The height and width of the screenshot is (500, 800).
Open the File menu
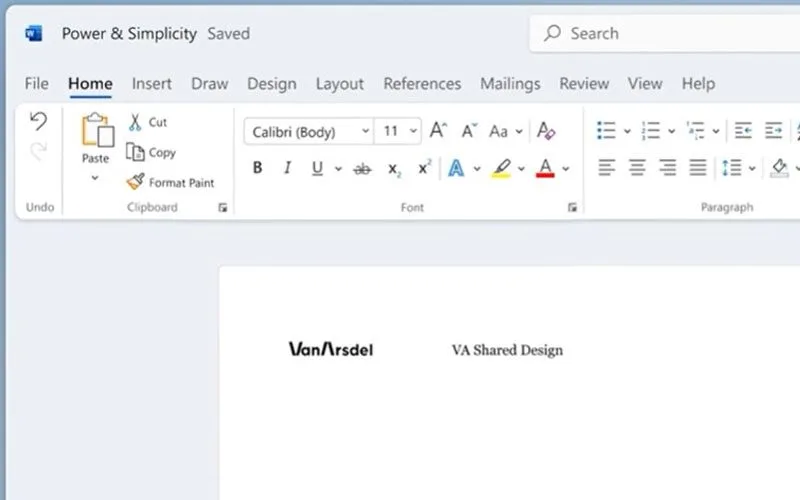37,83
